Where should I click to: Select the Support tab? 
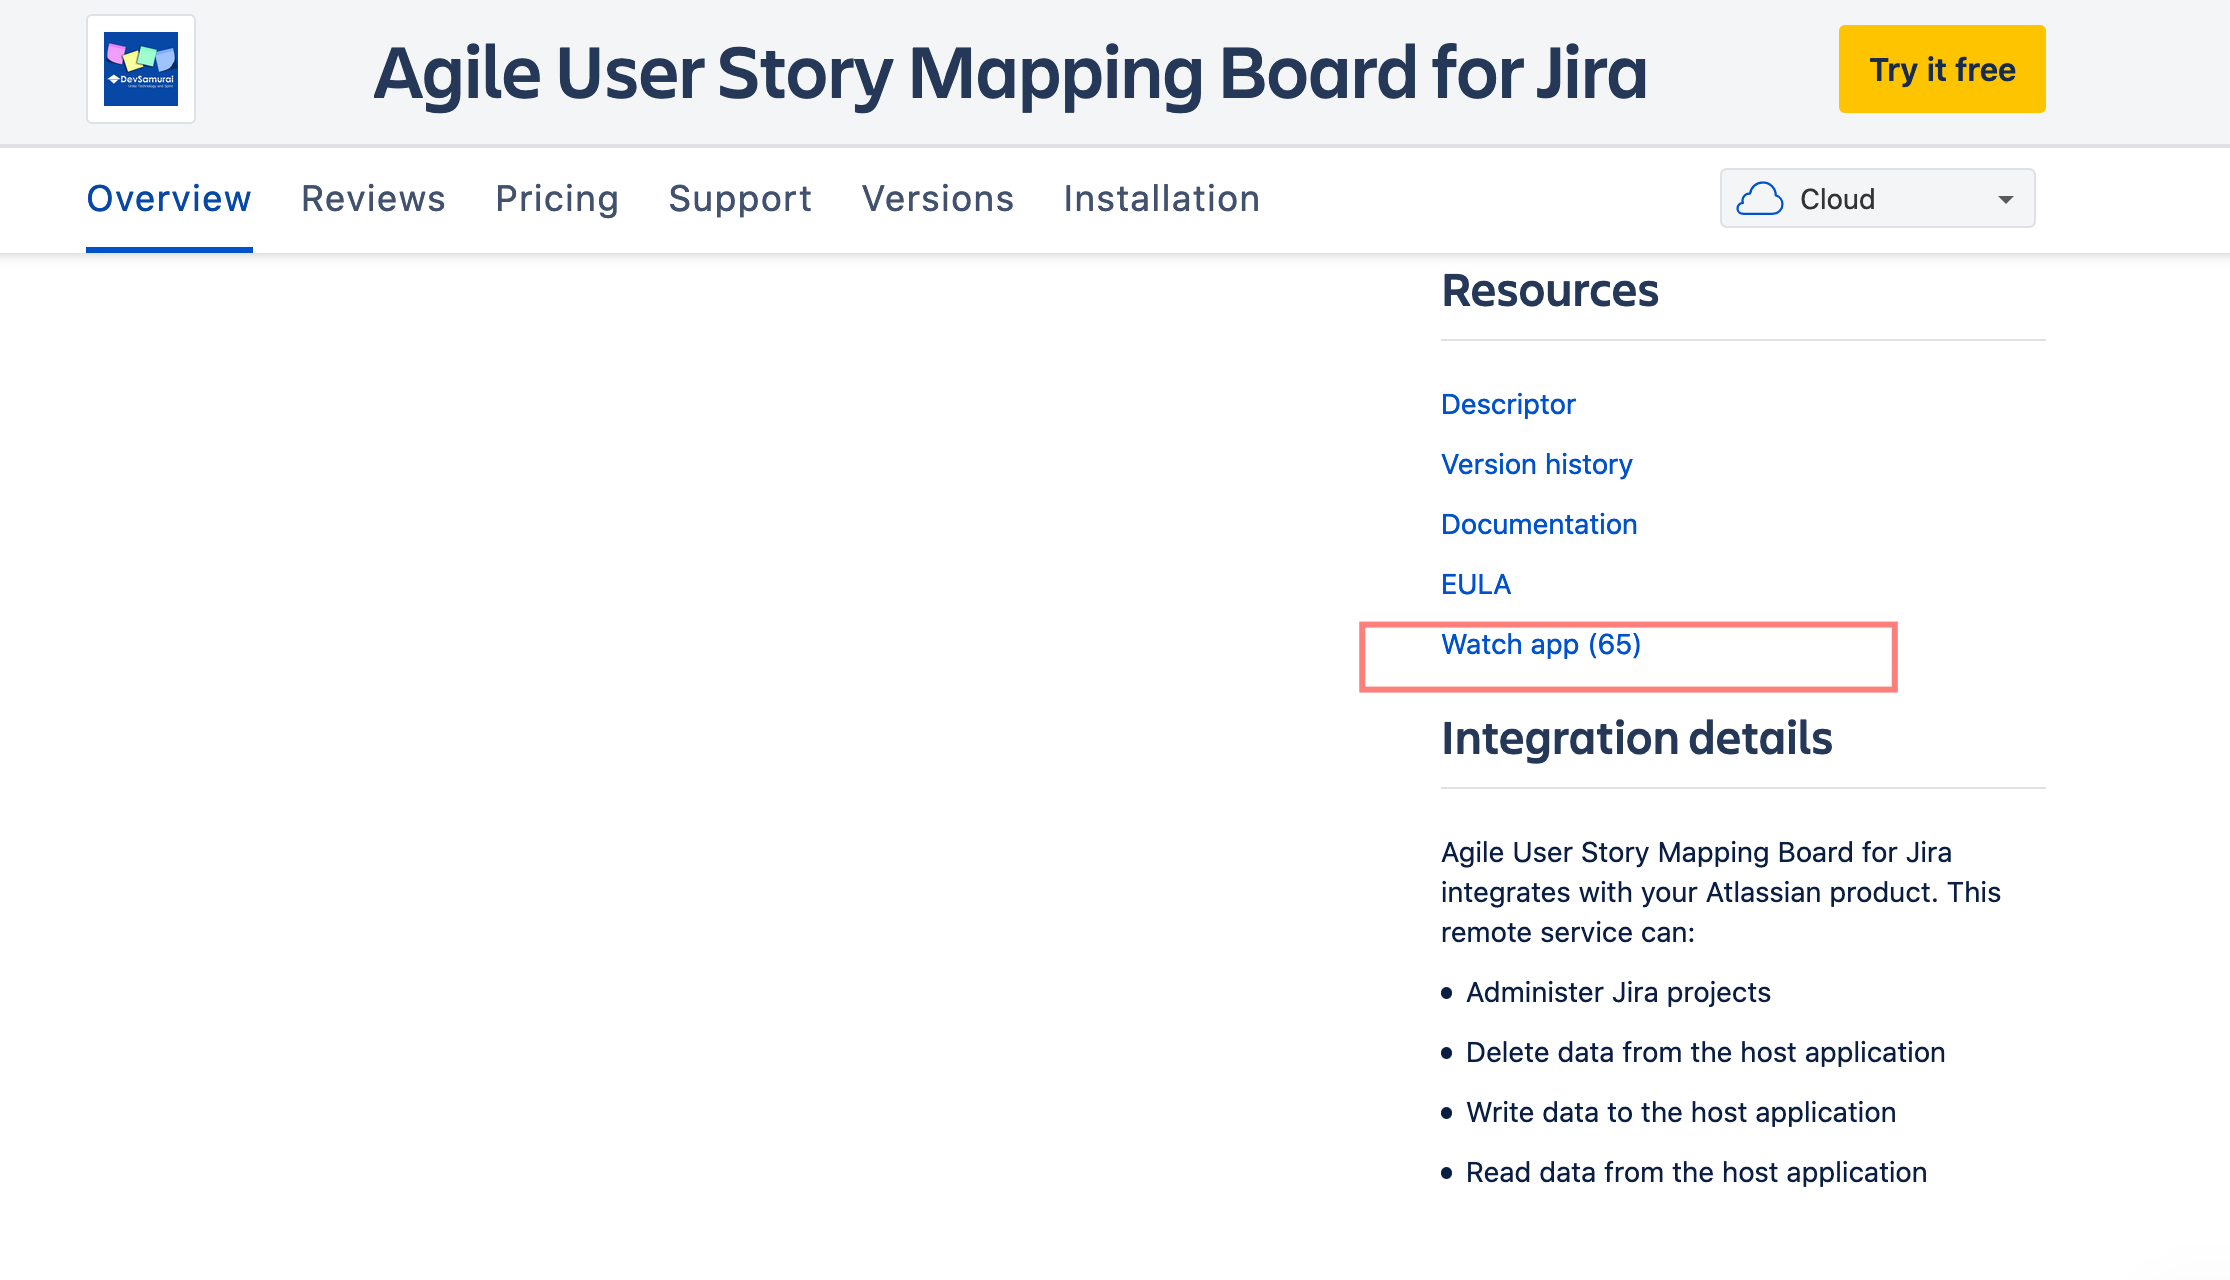[740, 199]
